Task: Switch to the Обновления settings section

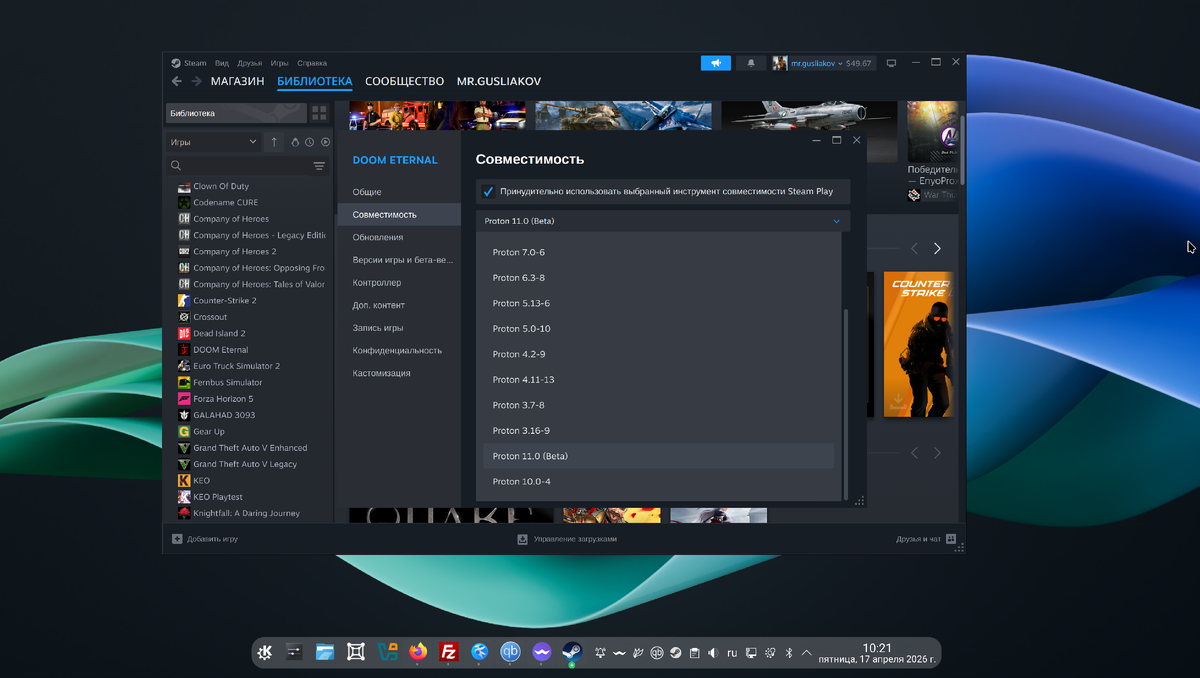Action: (x=381, y=237)
